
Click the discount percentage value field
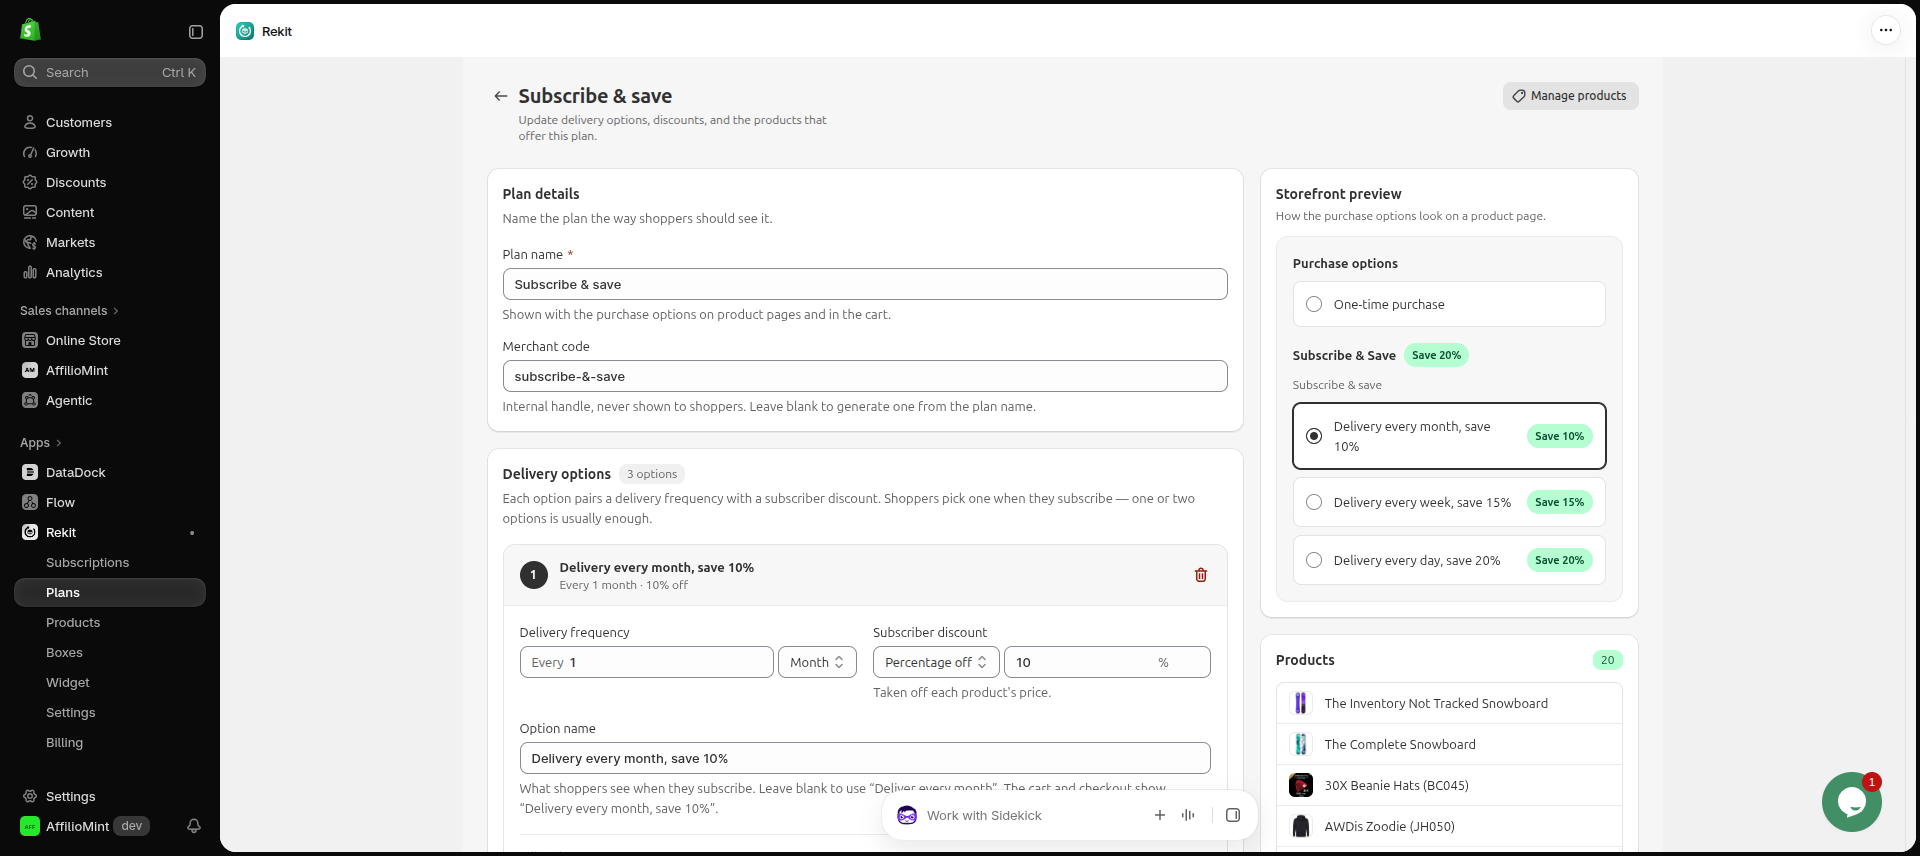[1107, 662]
